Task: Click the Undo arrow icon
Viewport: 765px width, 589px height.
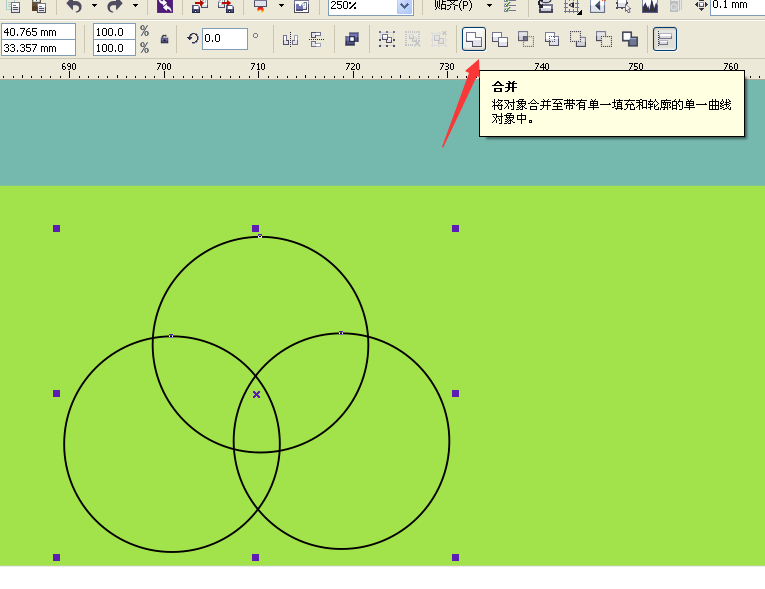Action: (74, 6)
